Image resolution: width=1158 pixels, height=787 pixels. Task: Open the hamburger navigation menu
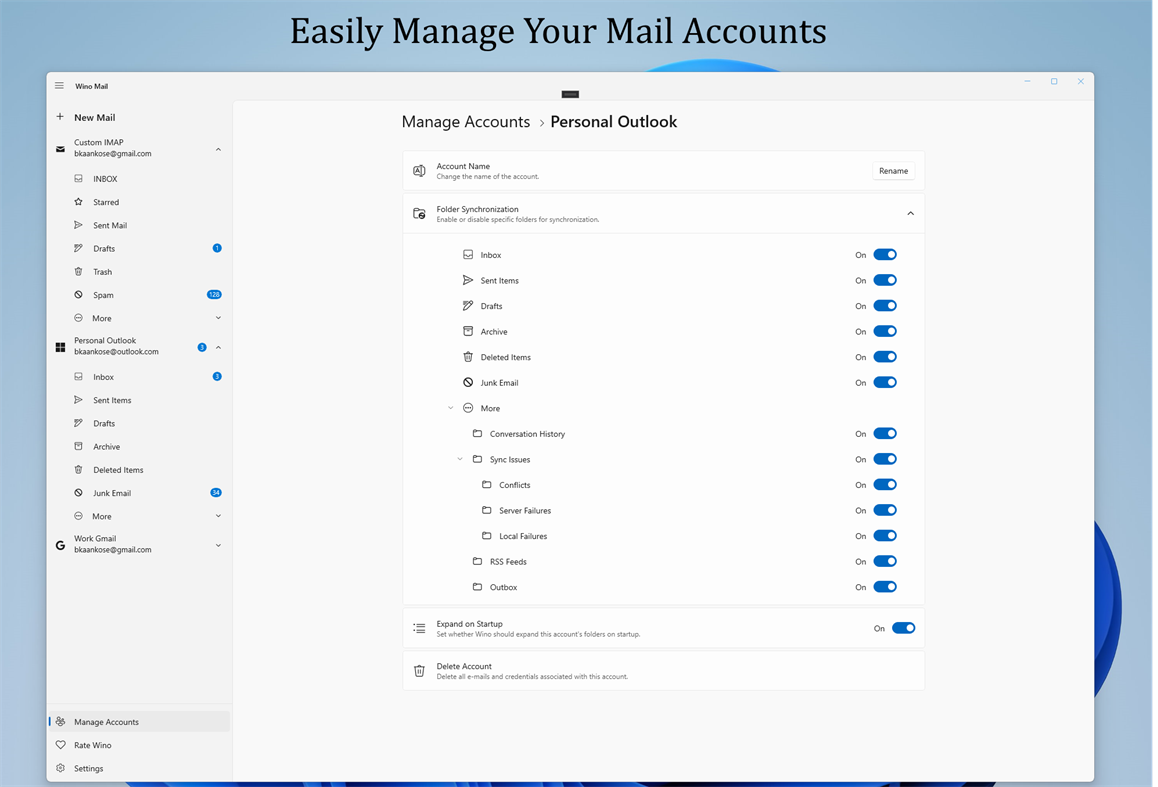pos(59,85)
